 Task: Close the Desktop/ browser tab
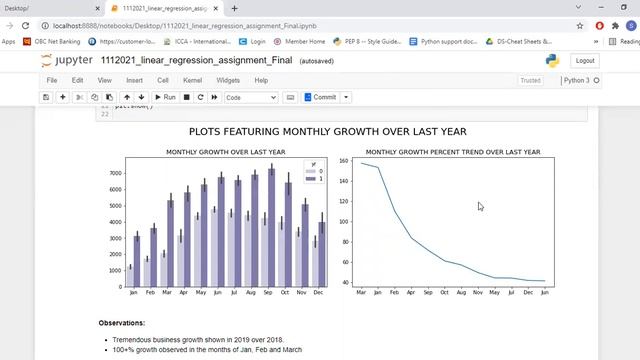tap(98, 8)
